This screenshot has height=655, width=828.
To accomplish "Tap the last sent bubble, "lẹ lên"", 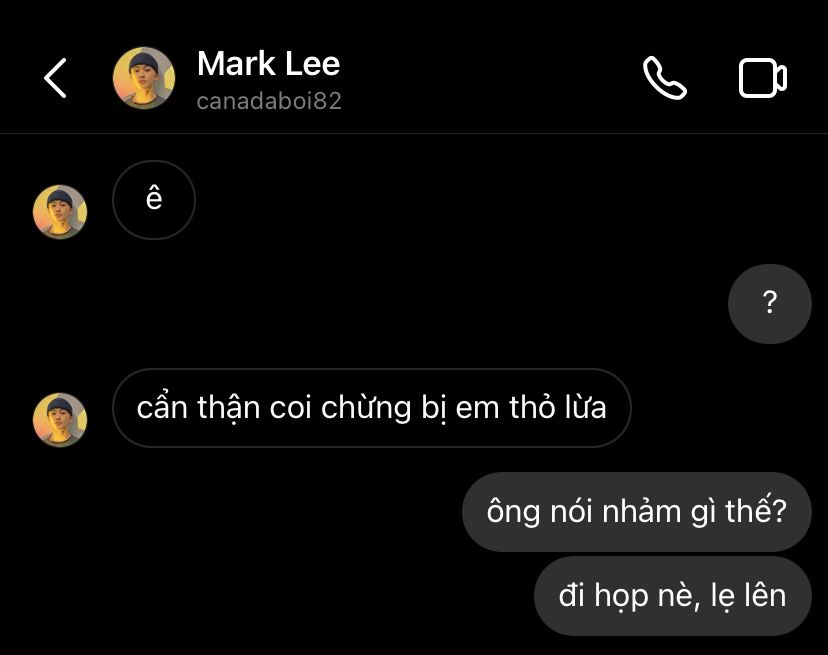I will coord(673,596).
